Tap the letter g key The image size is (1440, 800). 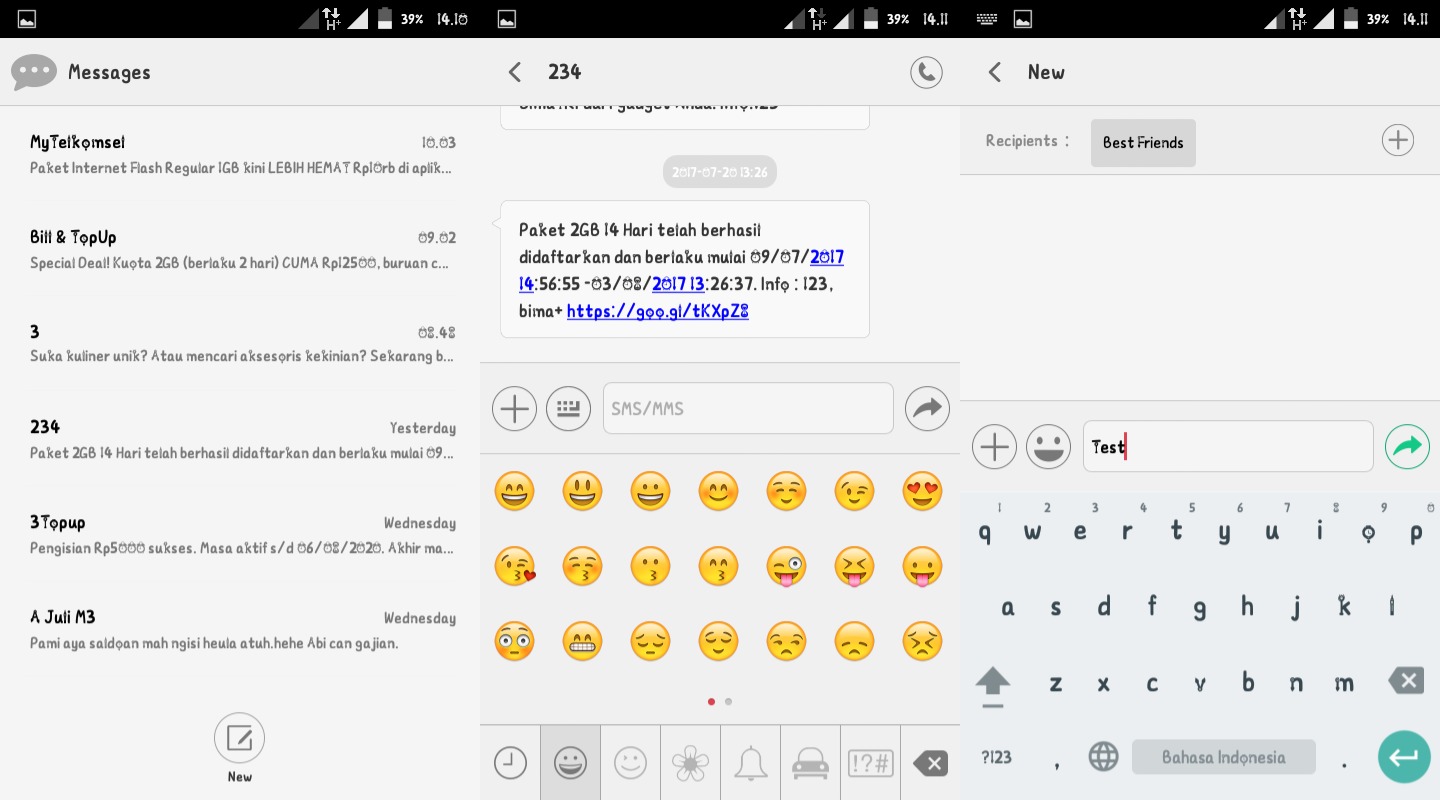pyautogui.click(x=1199, y=606)
